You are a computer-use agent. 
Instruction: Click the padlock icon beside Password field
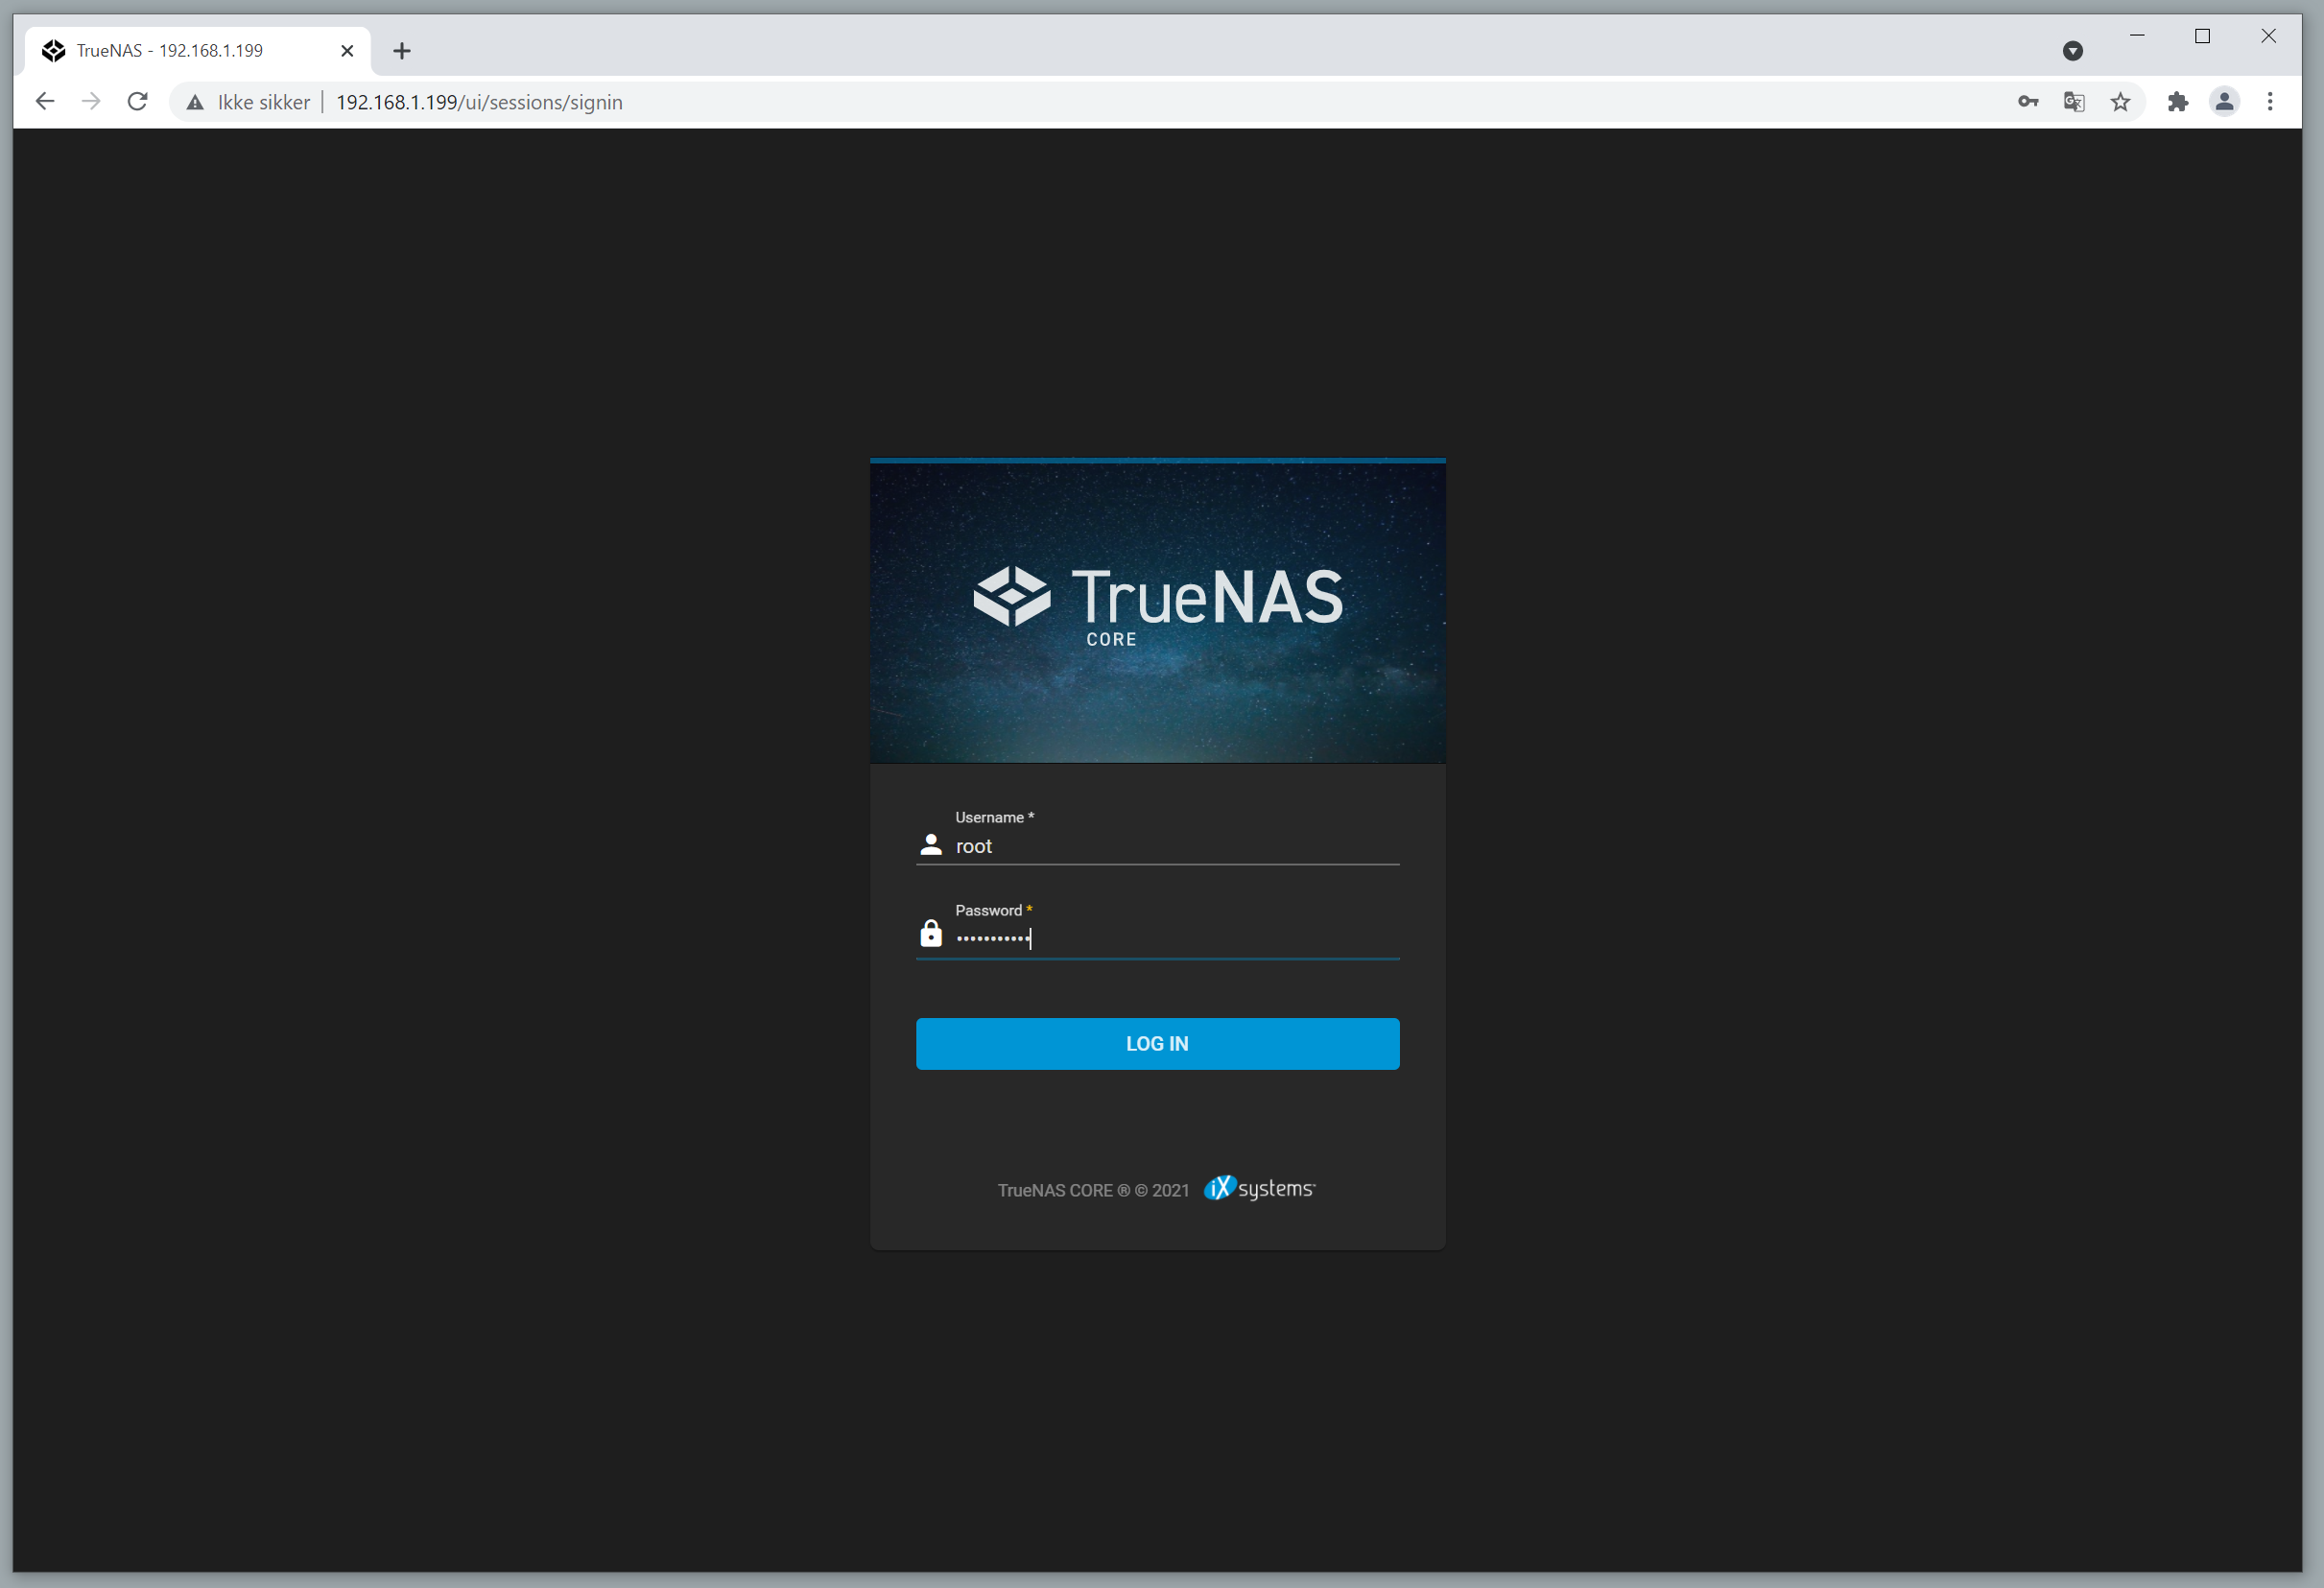click(930, 933)
